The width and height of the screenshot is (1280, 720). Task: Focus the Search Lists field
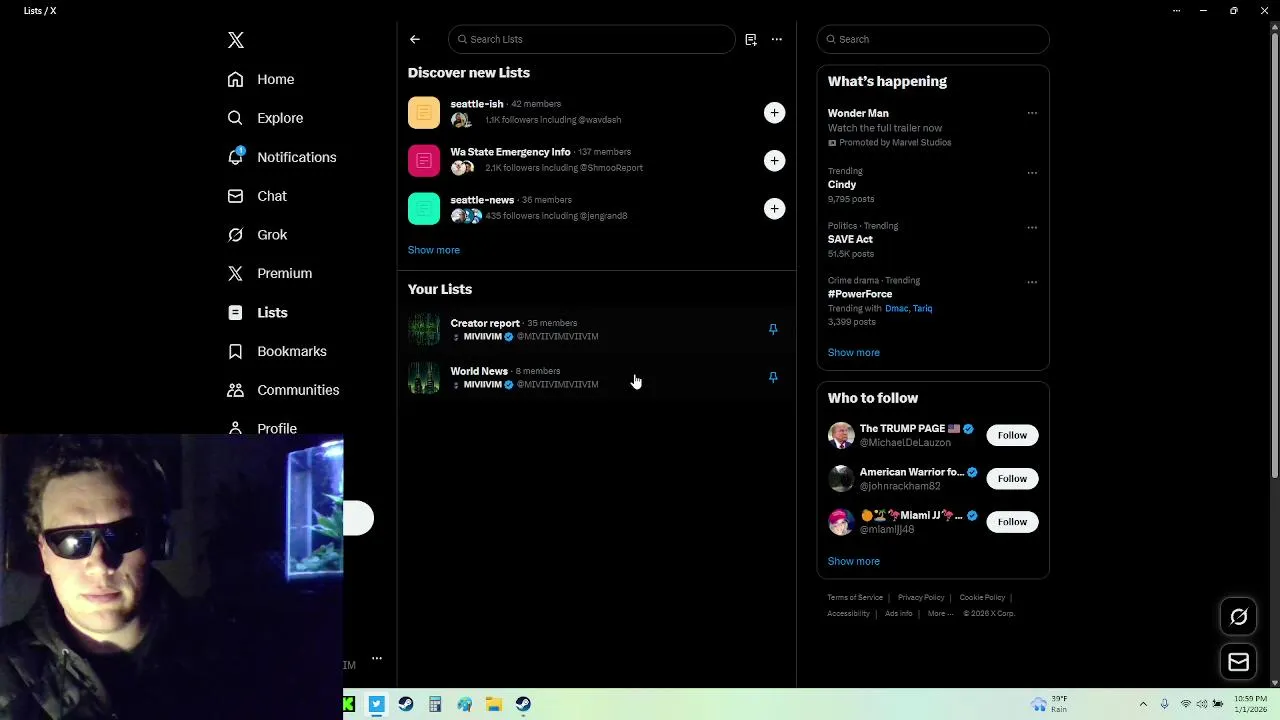(x=592, y=39)
